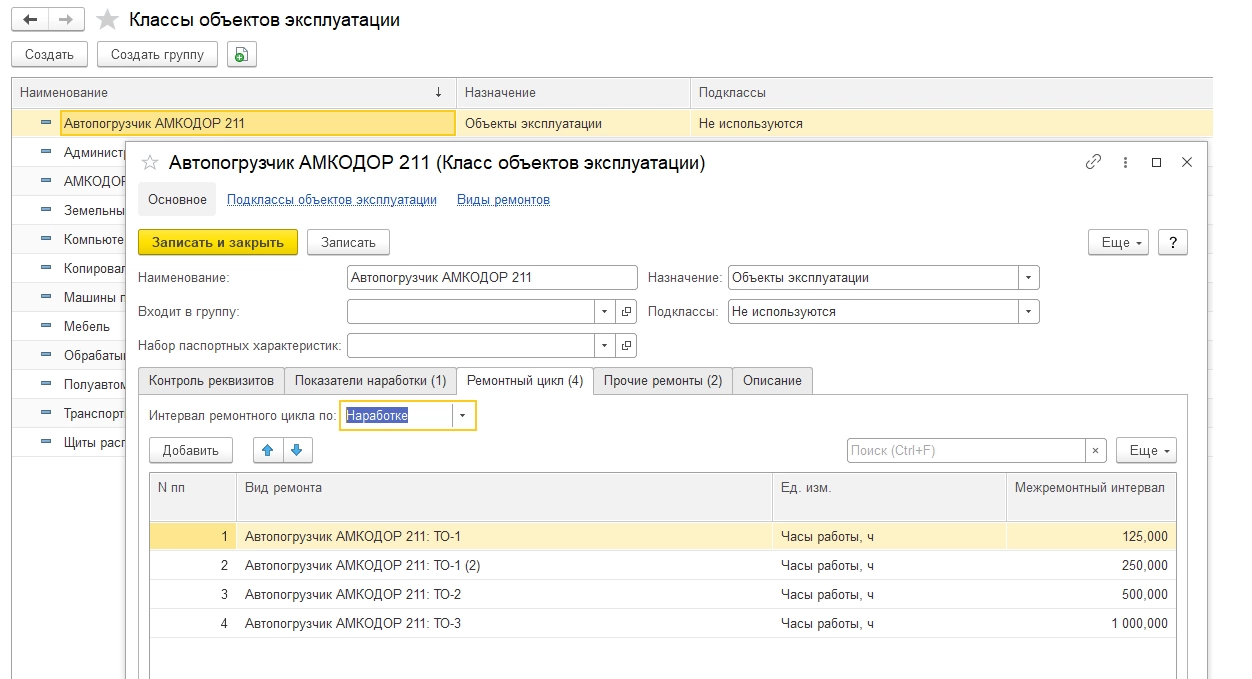Expand the Входит в группу dropdown arrow
The image size is (1252, 679).
point(605,312)
